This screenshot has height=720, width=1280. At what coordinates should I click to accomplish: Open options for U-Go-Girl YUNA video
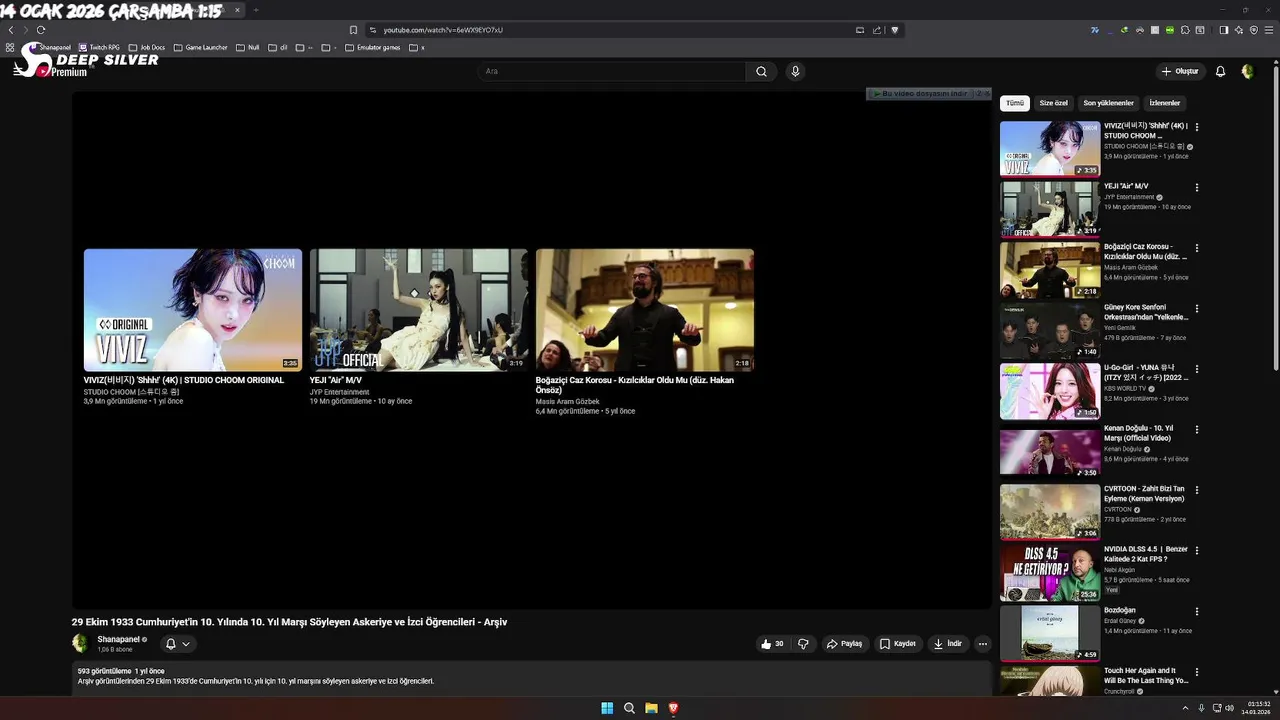point(1196,369)
